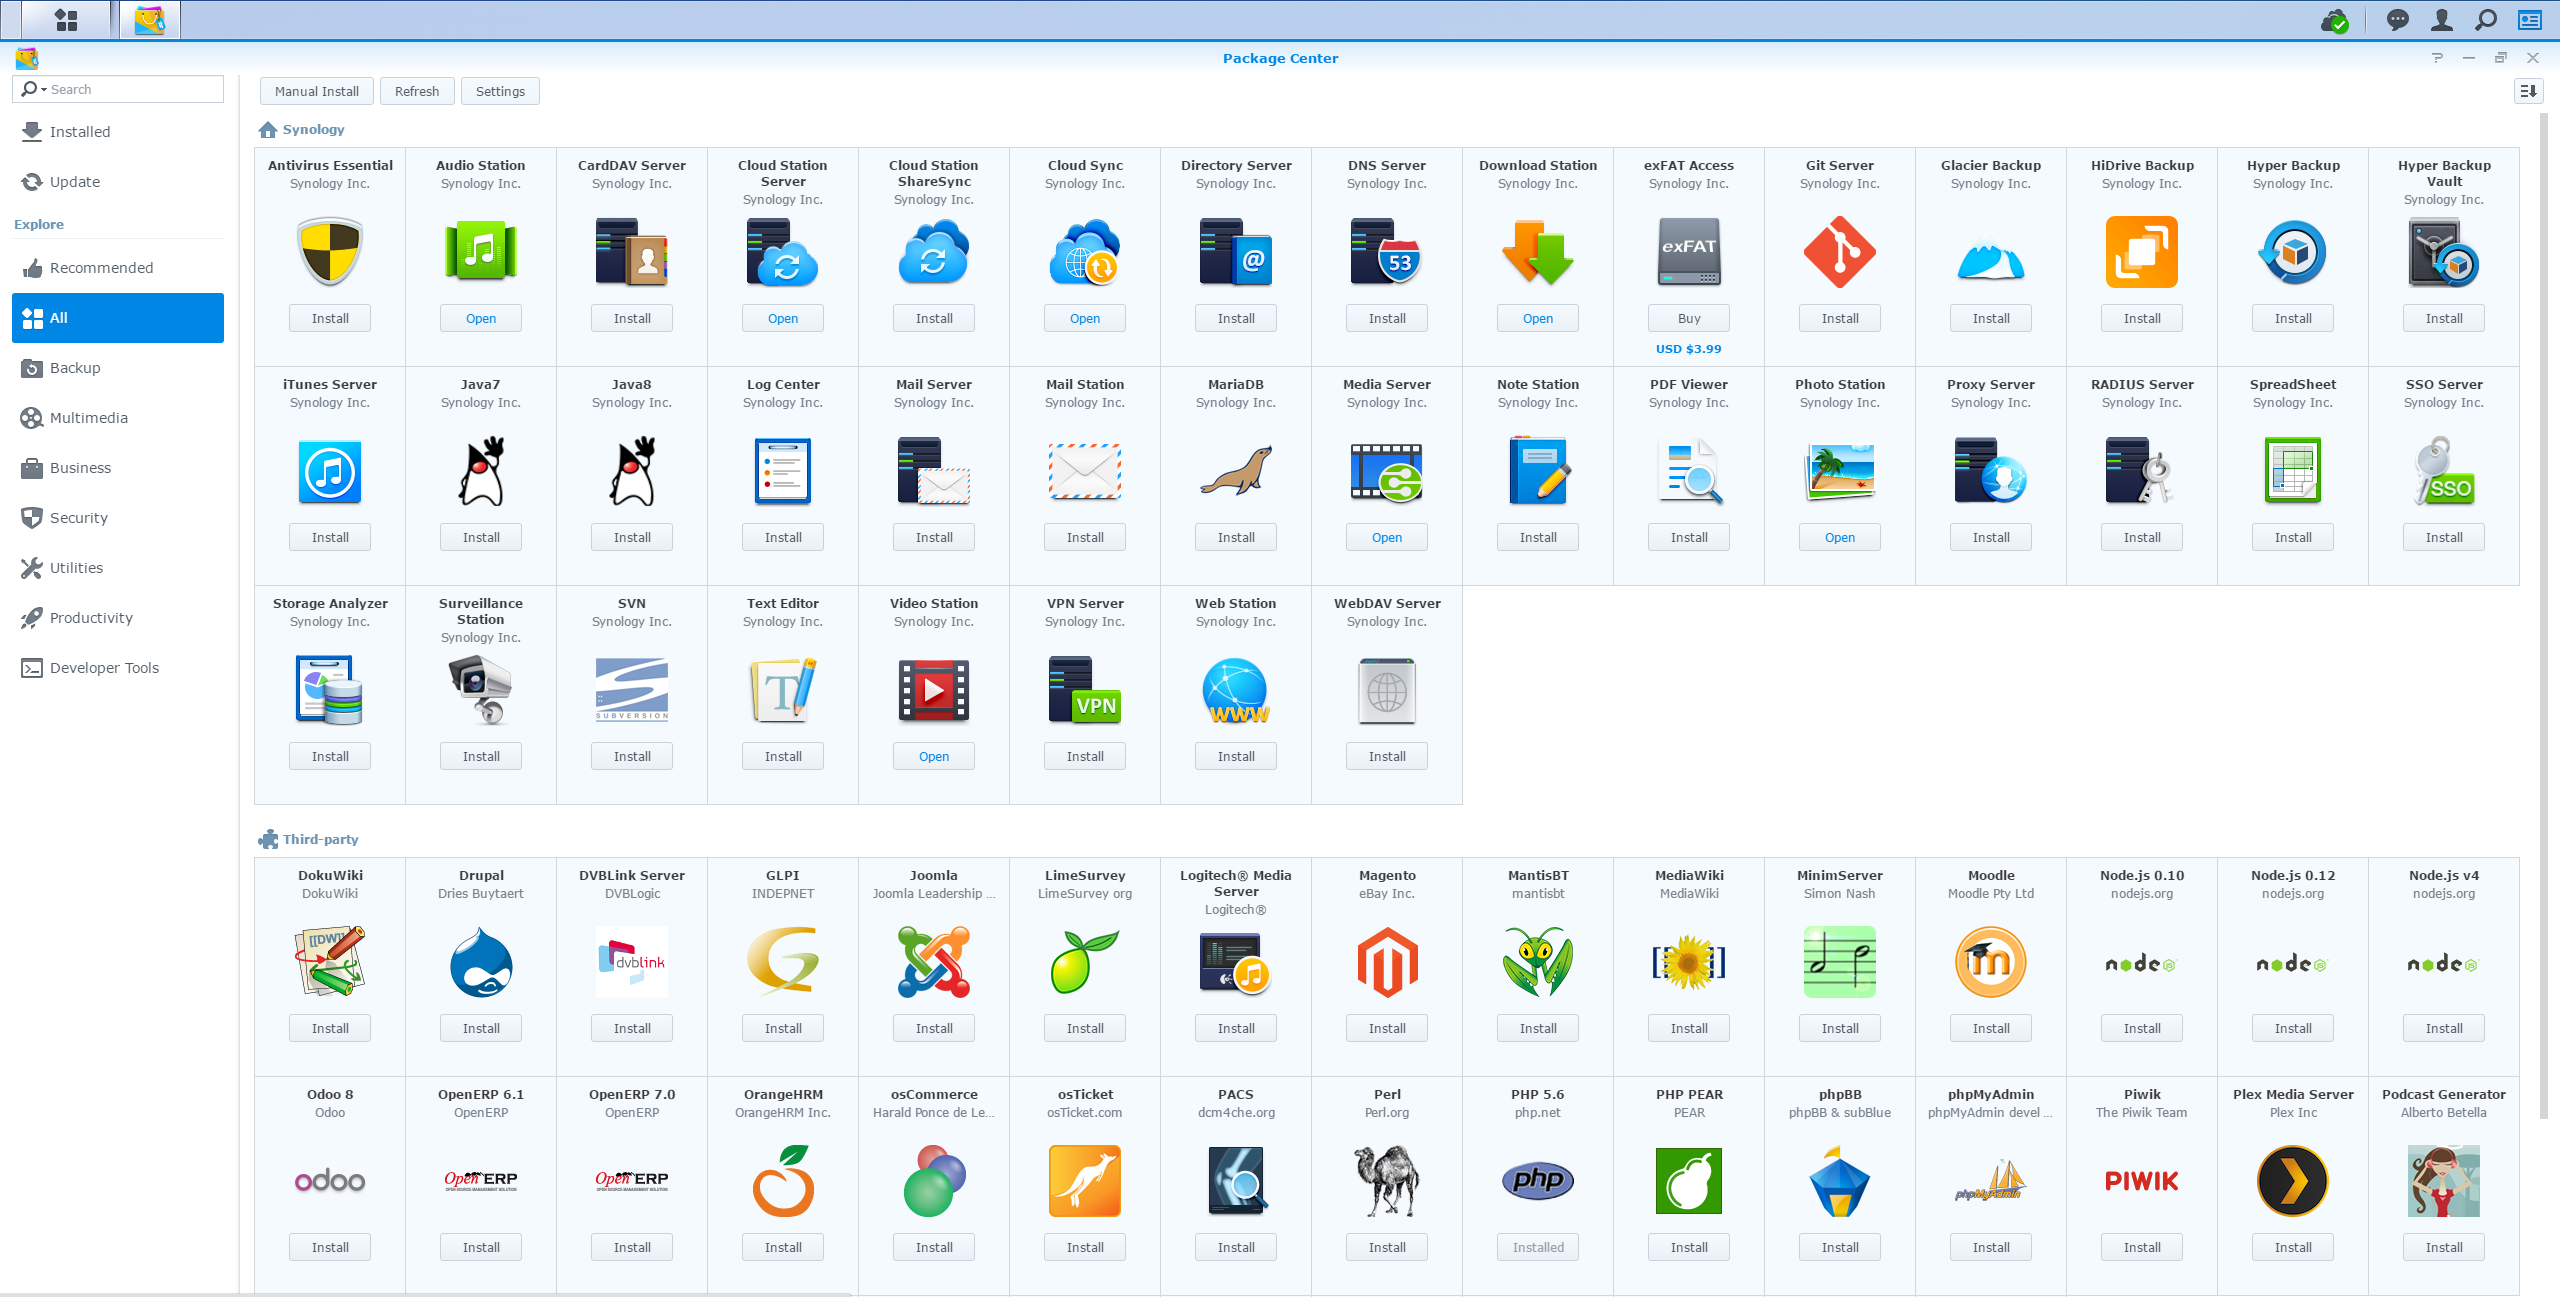Open the widgets panel icon
The width and height of the screenshot is (2560, 1297).
pyautogui.click(x=2530, y=19)
